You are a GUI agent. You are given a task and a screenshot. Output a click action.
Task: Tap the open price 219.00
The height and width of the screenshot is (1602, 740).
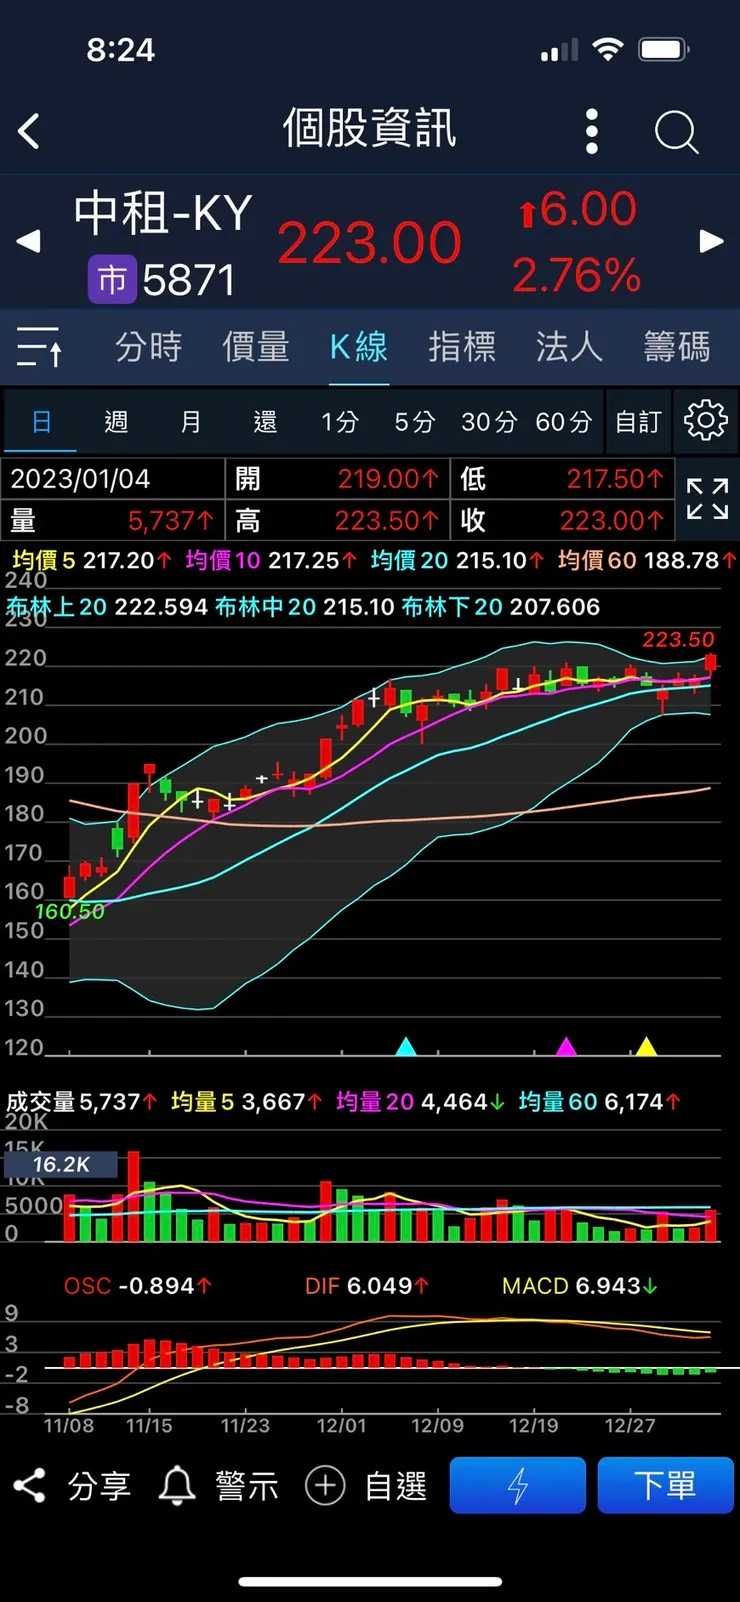[x=388, y=479]
